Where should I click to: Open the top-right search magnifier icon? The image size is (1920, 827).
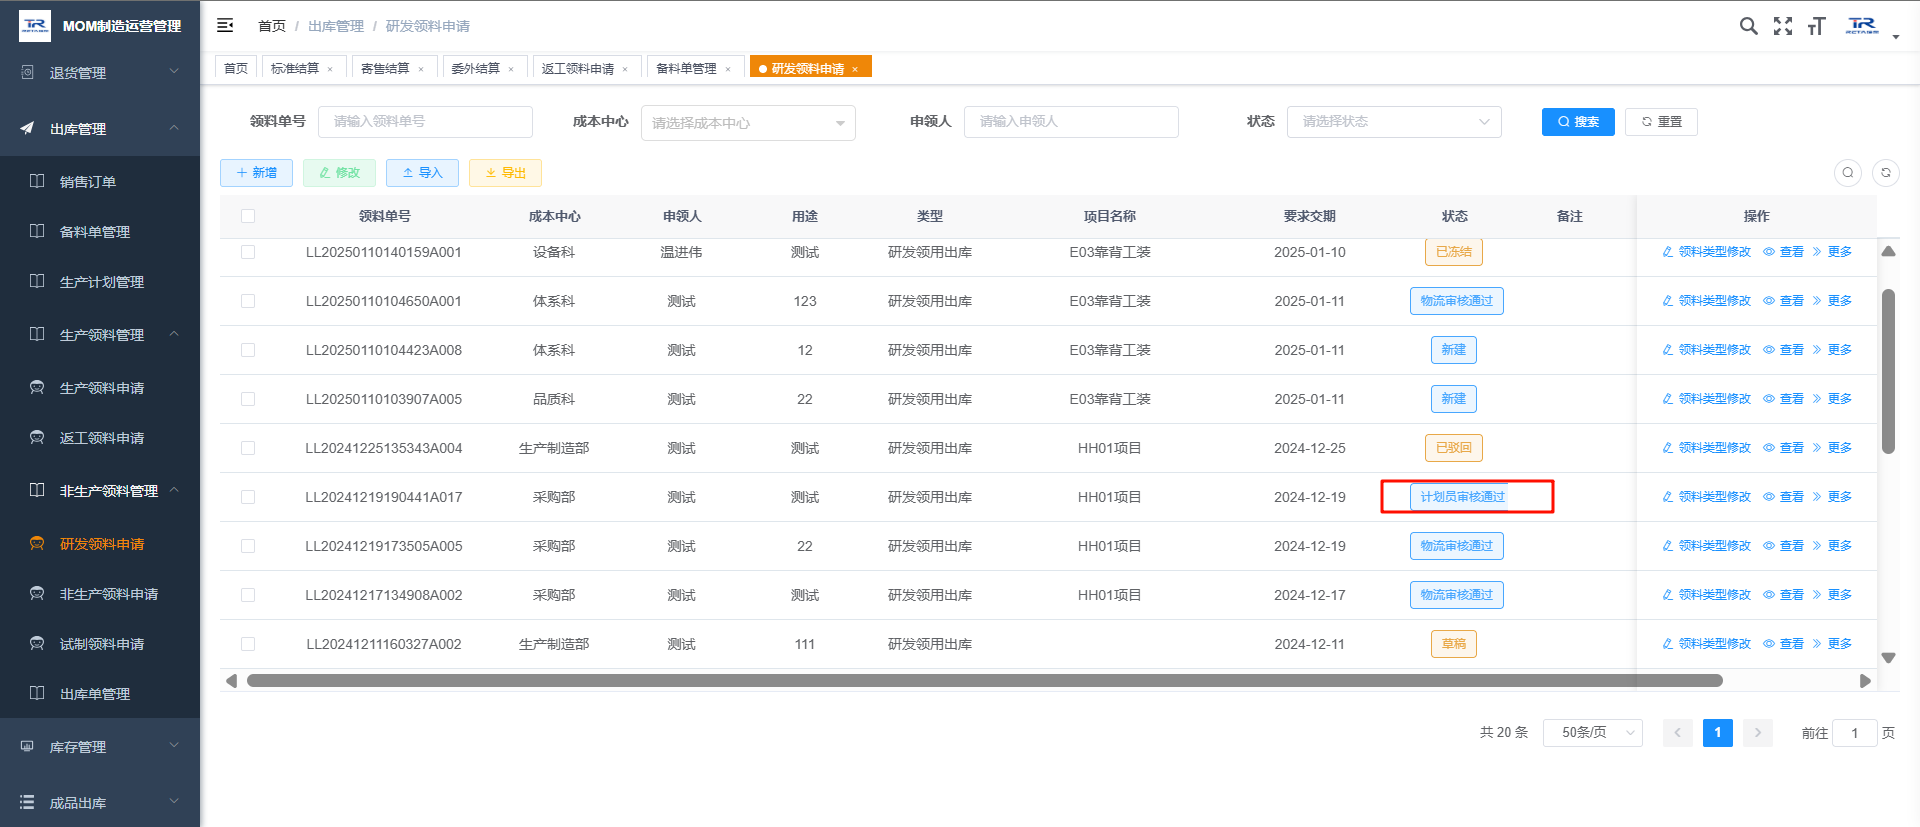[1748, 26]
